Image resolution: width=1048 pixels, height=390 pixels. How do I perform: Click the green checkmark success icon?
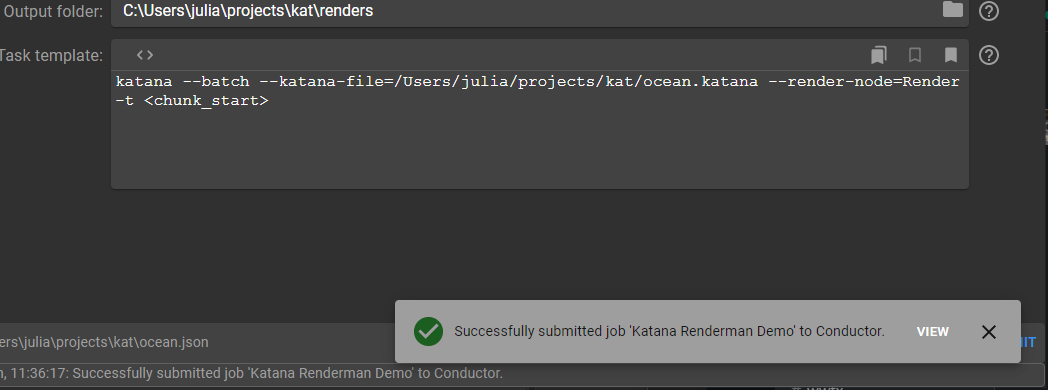[428, 331]
